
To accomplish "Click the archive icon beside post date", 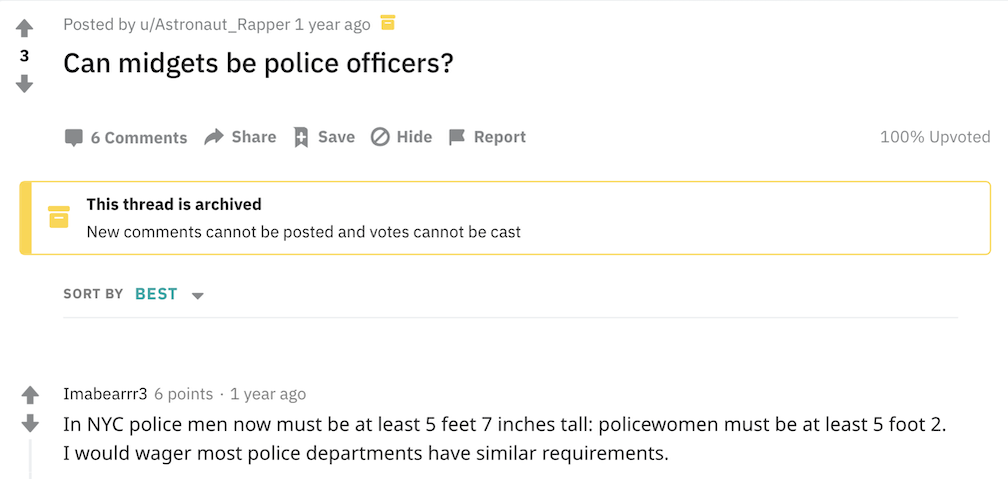I will (388, 23).
